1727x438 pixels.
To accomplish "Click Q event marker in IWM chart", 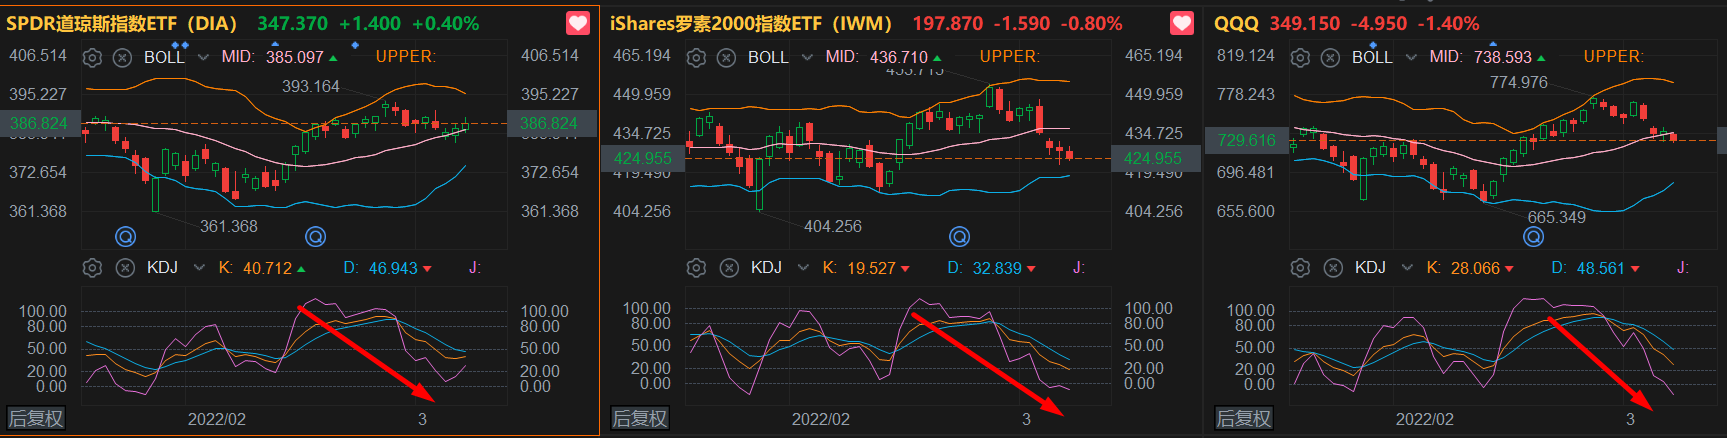I will point(959,237).
